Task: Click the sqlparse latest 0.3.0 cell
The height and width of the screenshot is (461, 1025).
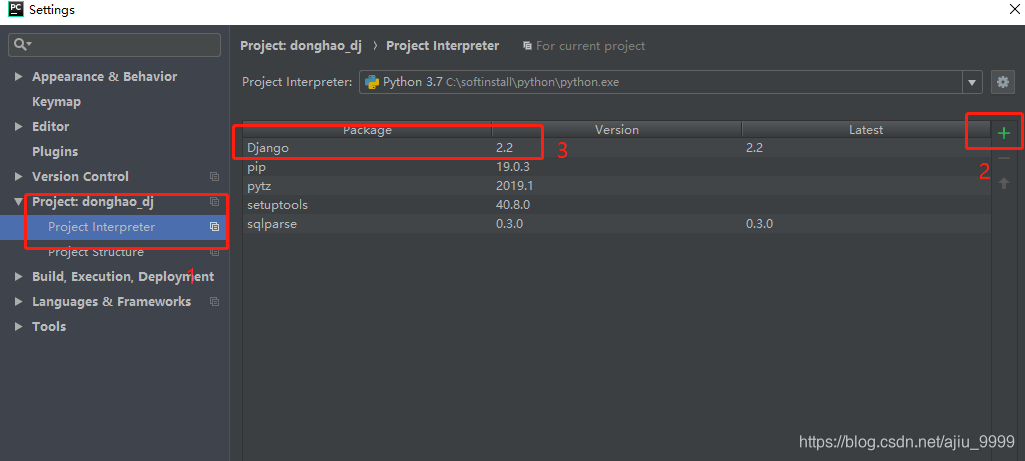Action: tap(760, 224)
